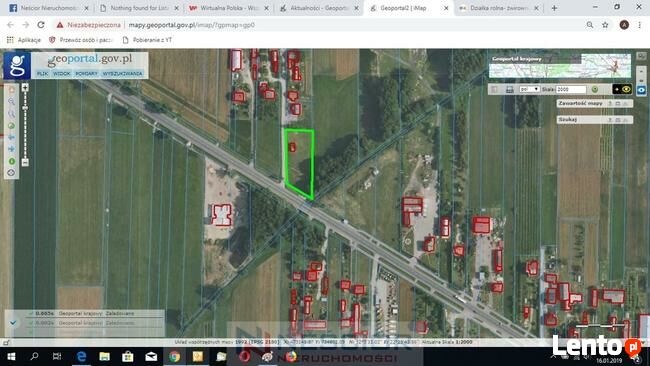Viewport: 650px width, 366px height.
Task: Reload the browser page
Action: point(41,25)
